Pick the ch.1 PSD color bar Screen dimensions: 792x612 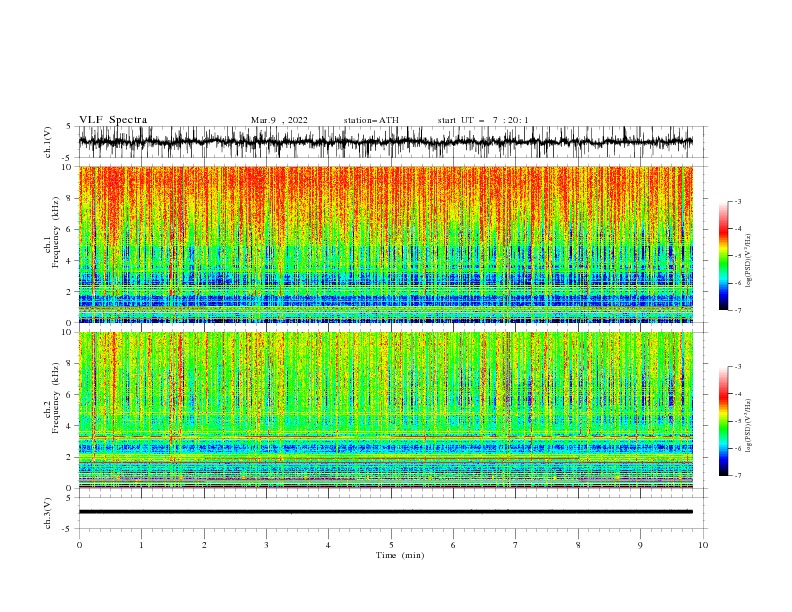click(x=724, y=256)
